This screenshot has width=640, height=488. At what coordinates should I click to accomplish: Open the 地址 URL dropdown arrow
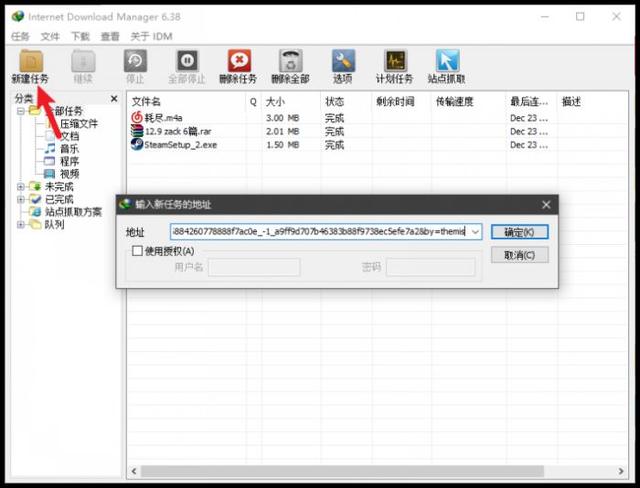(474, 232)
